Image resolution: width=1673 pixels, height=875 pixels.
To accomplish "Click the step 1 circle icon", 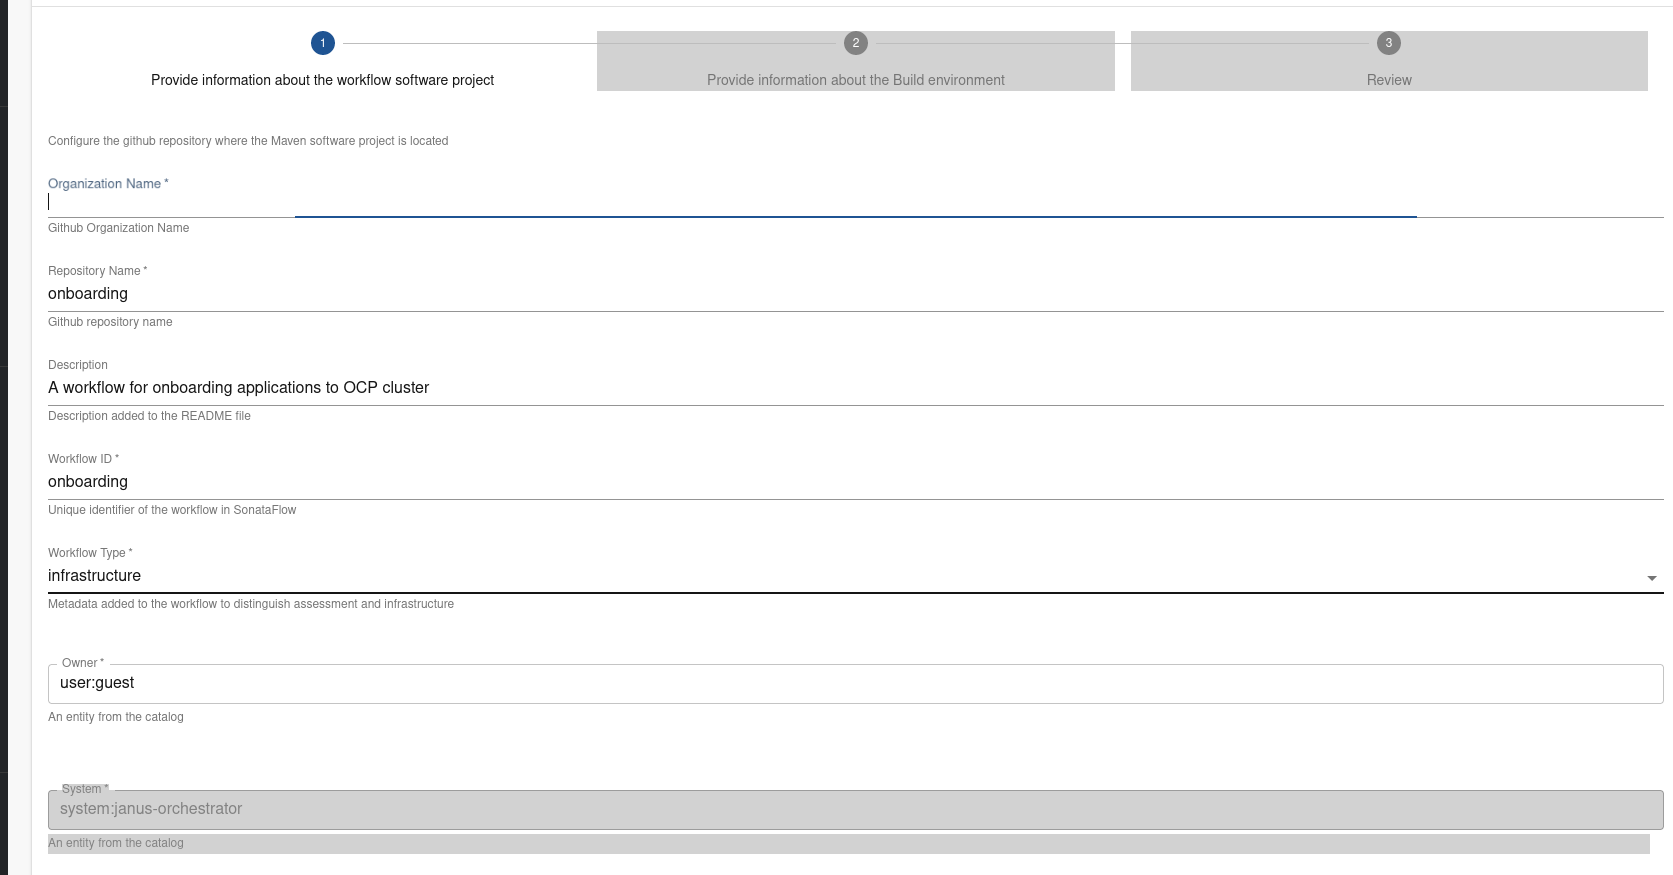I will click(322, 43).
